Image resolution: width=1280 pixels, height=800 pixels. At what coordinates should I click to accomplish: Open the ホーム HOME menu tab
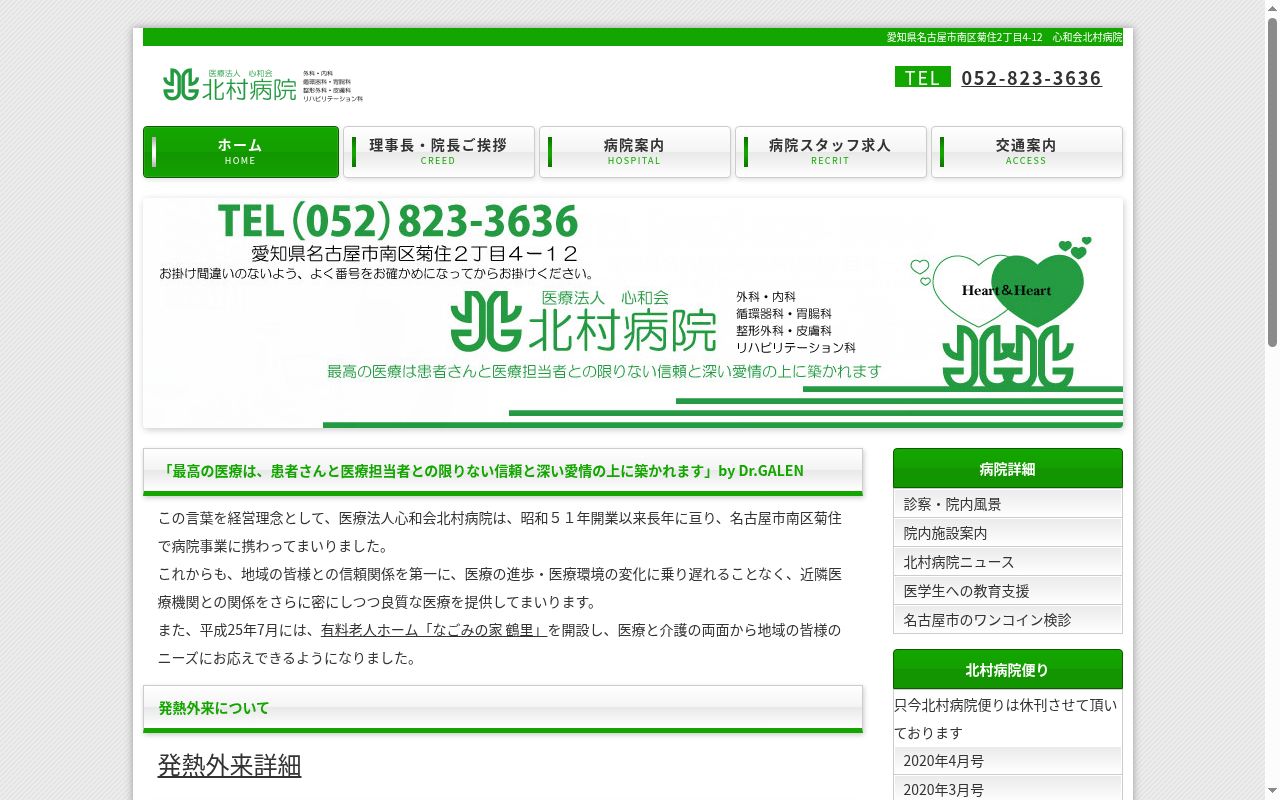tap(241, 152)
